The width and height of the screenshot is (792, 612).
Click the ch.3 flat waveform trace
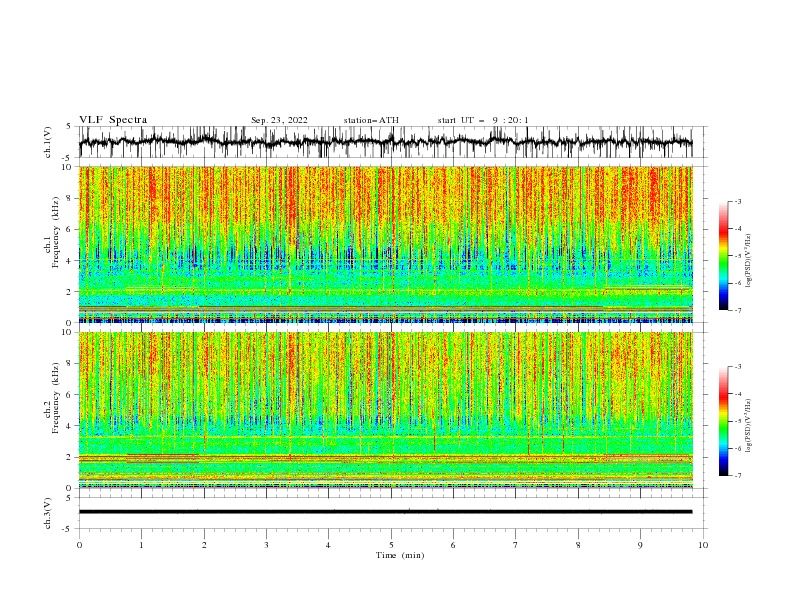[x=385, y=512]
